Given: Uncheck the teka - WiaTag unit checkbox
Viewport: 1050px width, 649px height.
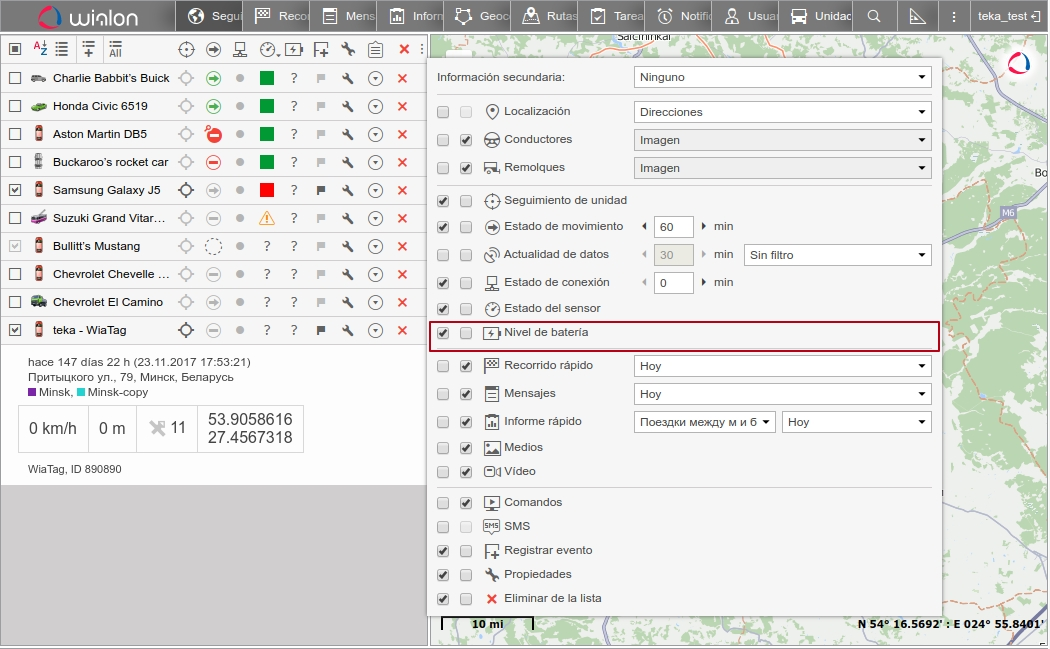Looking at the screenshot, I should pos(15,330).
